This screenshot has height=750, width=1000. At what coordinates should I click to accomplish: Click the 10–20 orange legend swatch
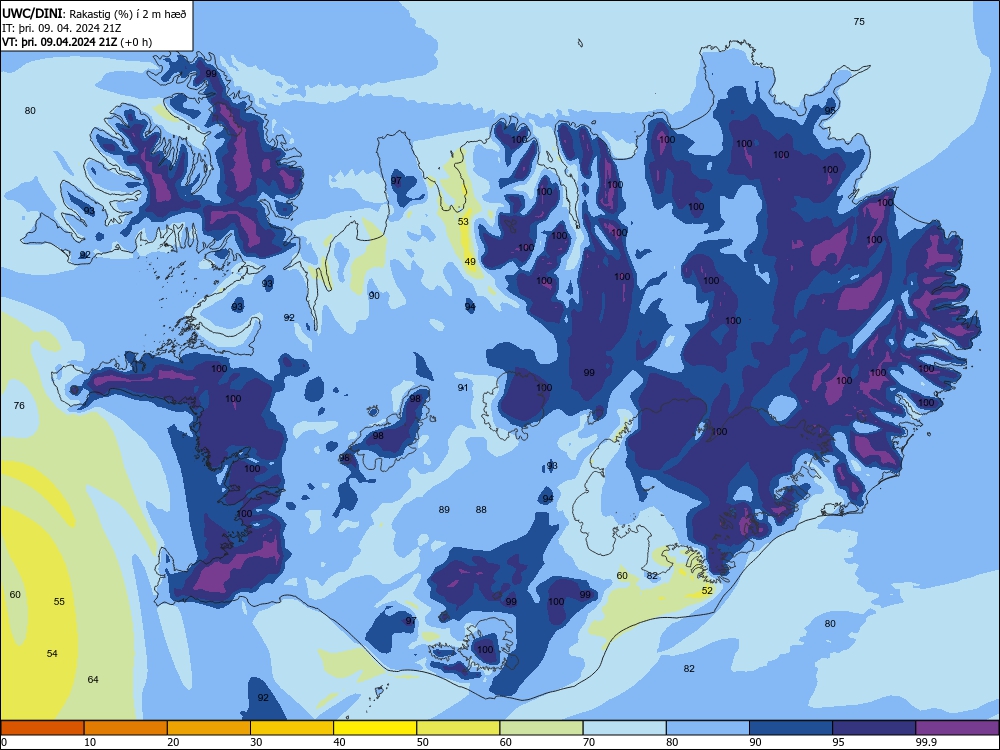126,728
